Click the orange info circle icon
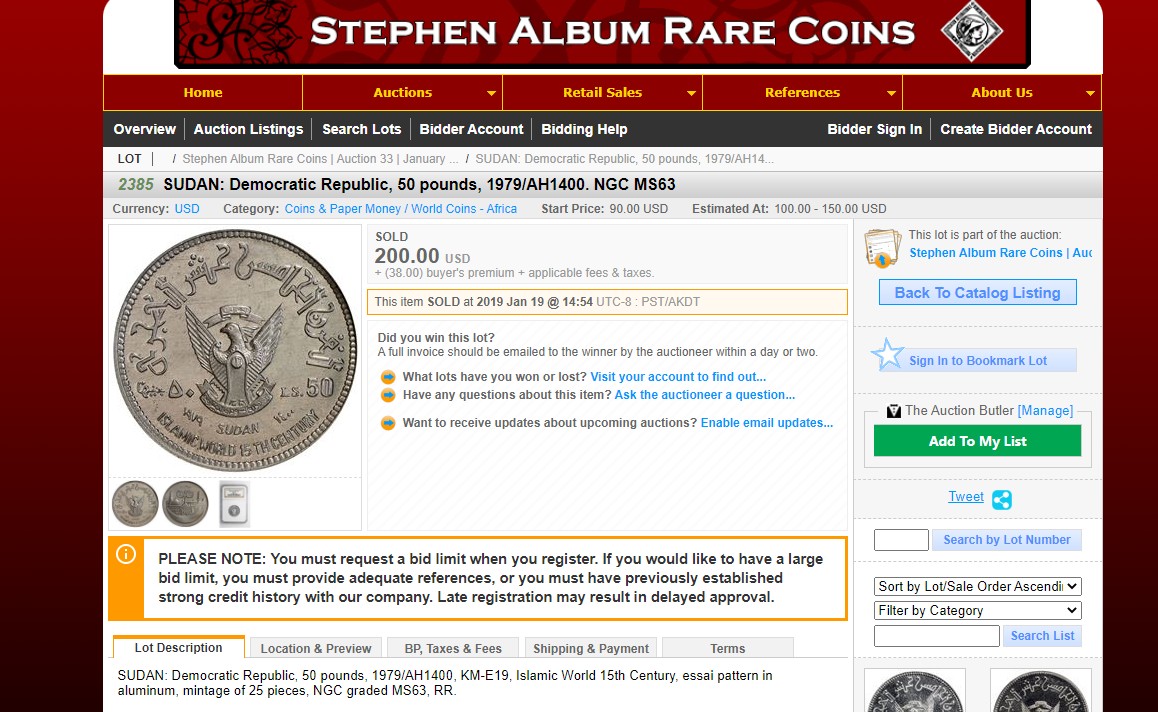The width and height of the screenshot is (1158, 712). [126, 554]
